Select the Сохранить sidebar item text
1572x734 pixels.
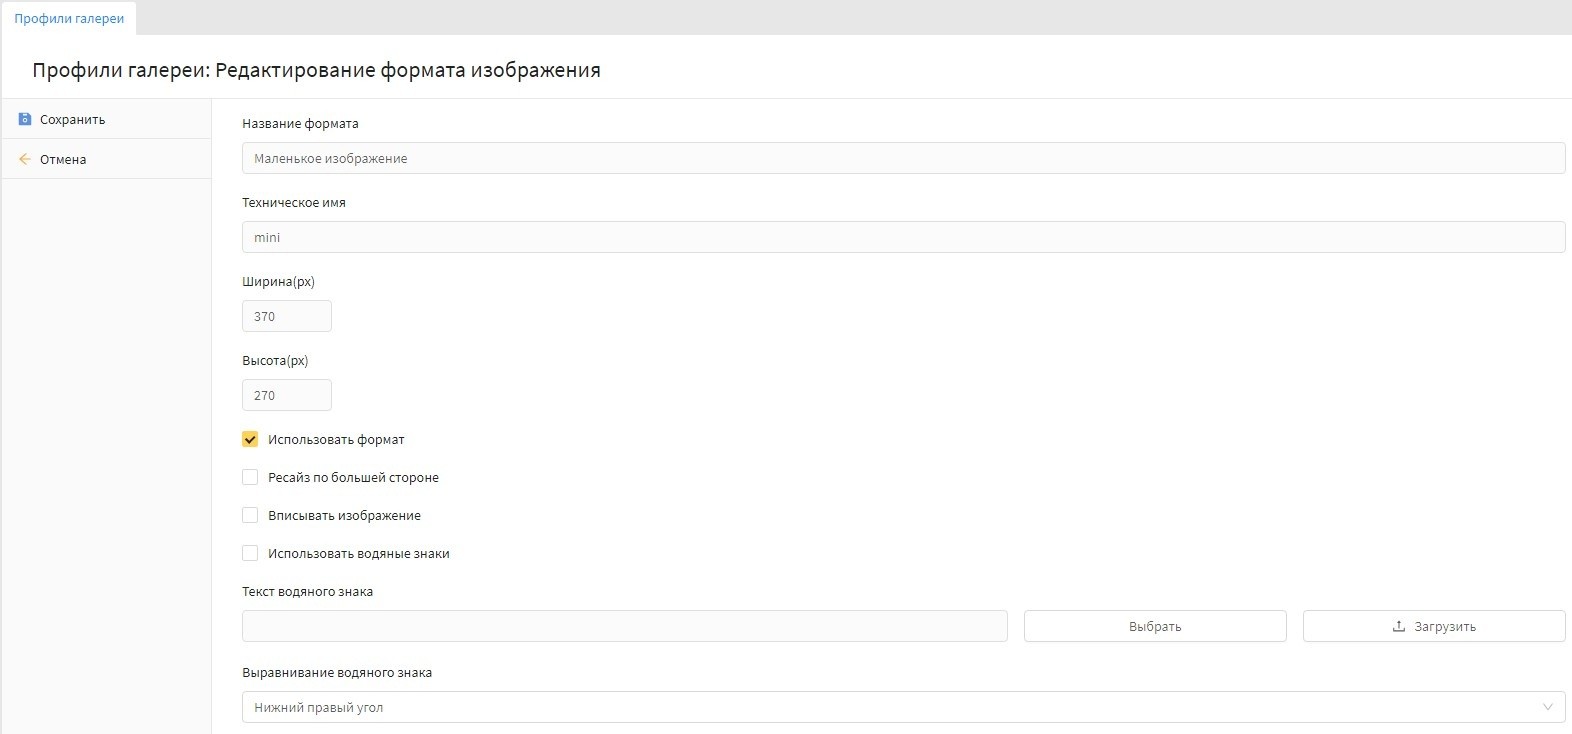(72, 119)
